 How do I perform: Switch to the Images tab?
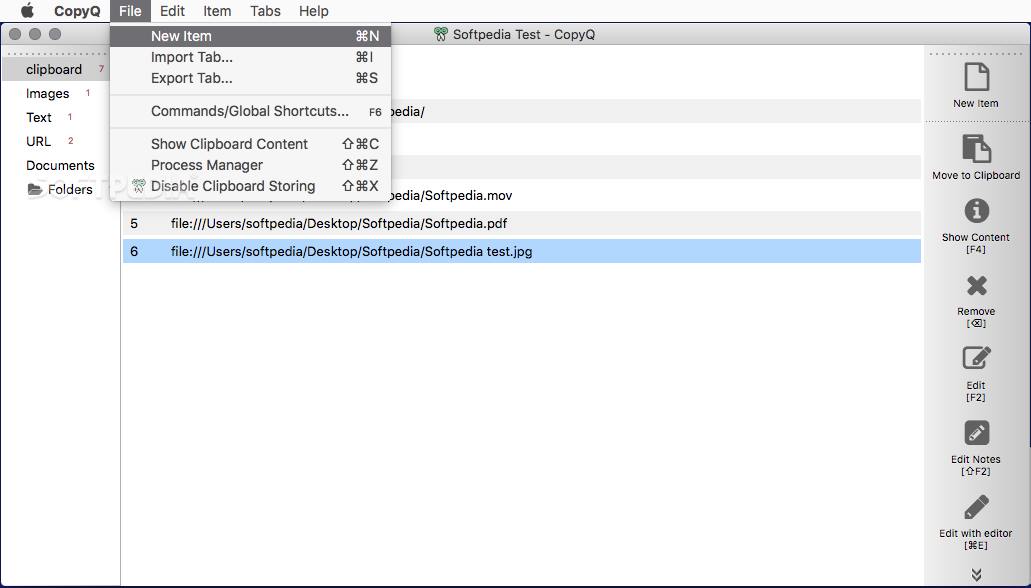click(x=47, y=93)
